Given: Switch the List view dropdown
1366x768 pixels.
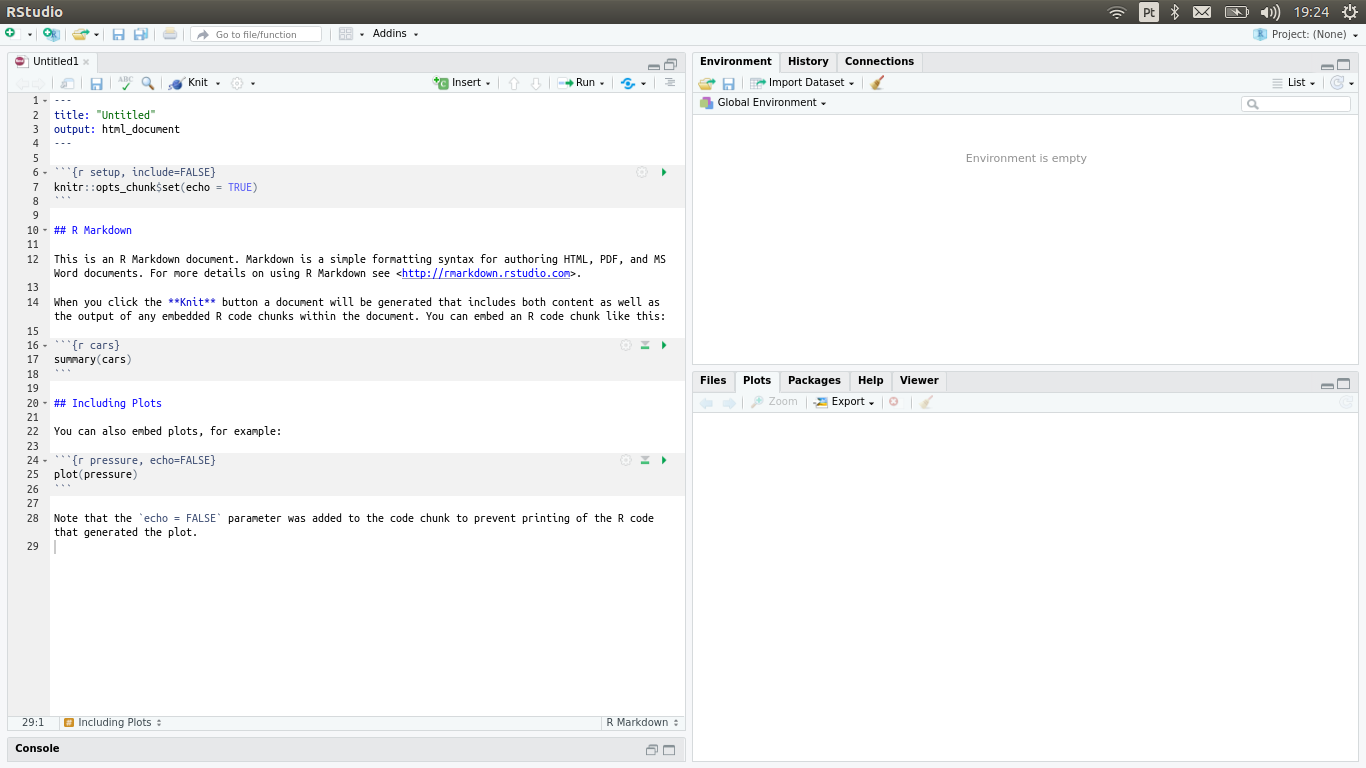Looking at the screenshot, I should point(1295,83).
